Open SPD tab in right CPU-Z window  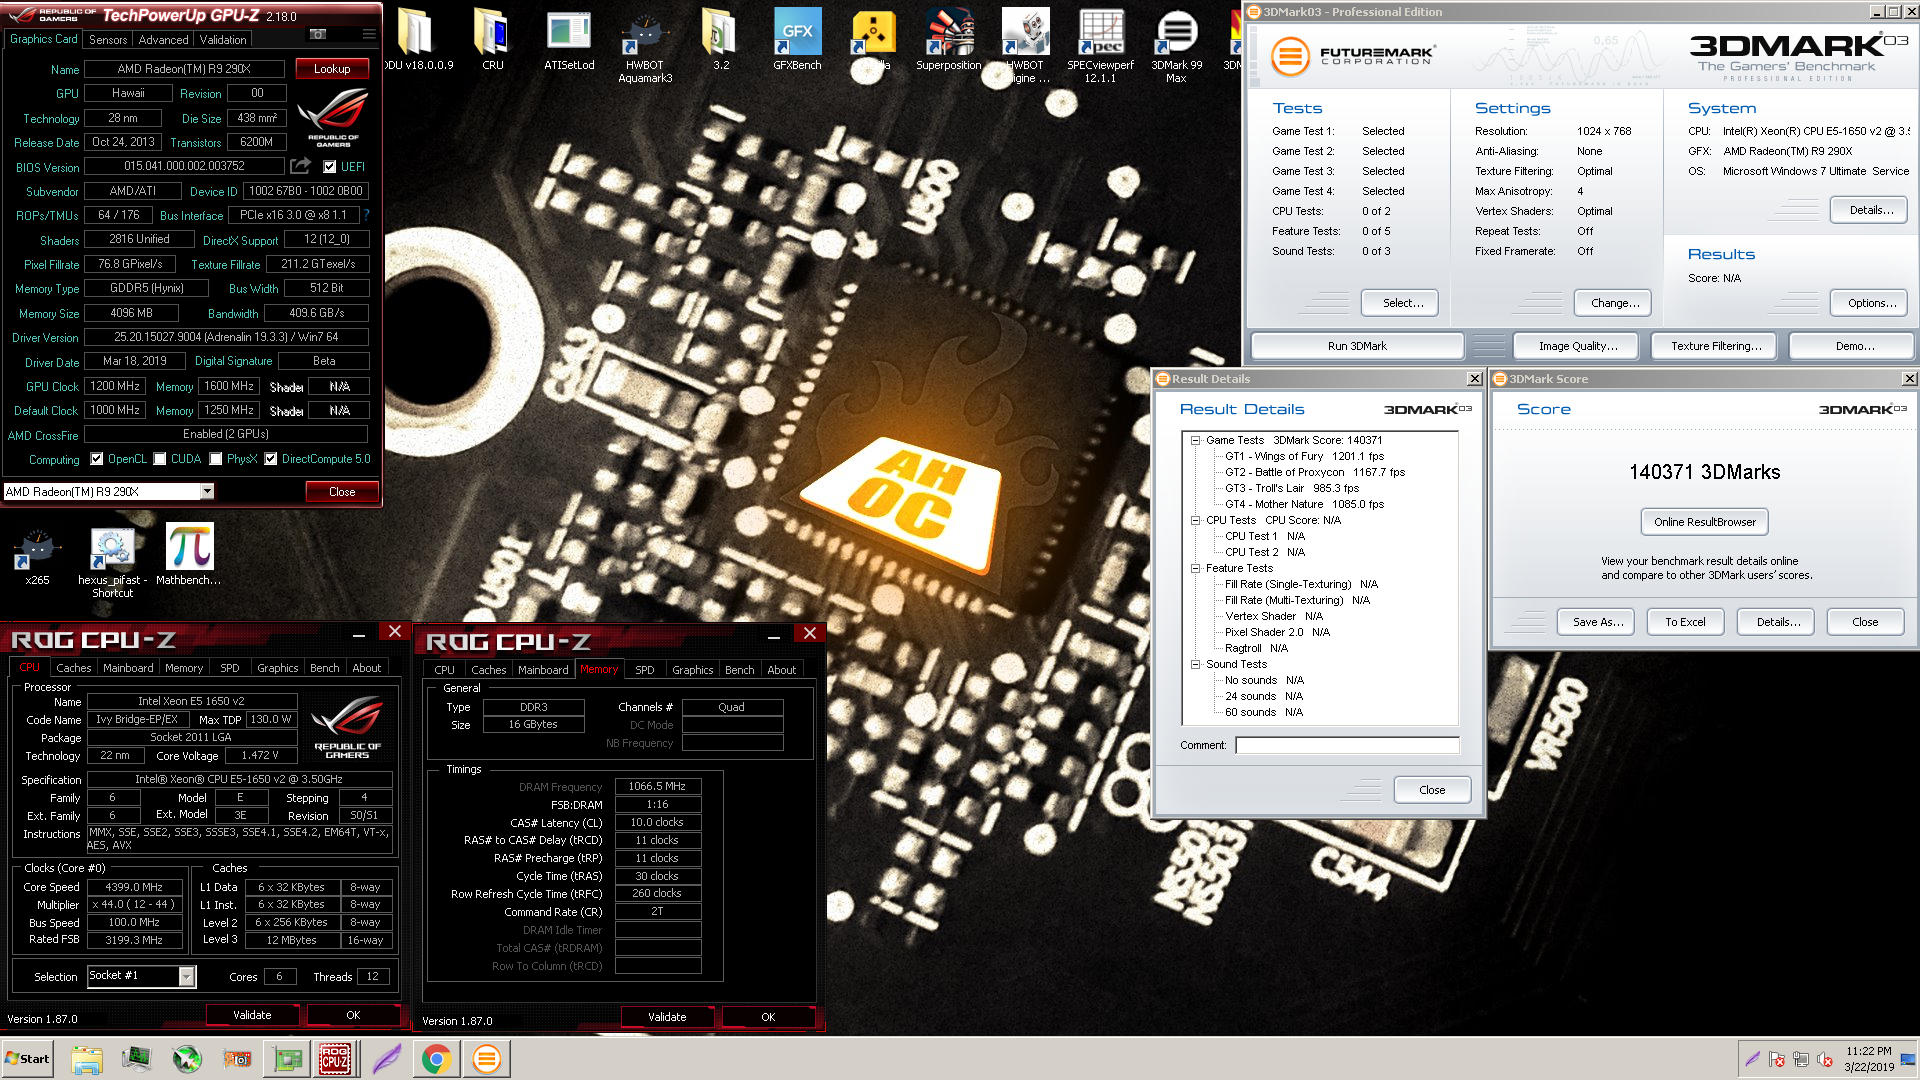click(x=645, y=670)
